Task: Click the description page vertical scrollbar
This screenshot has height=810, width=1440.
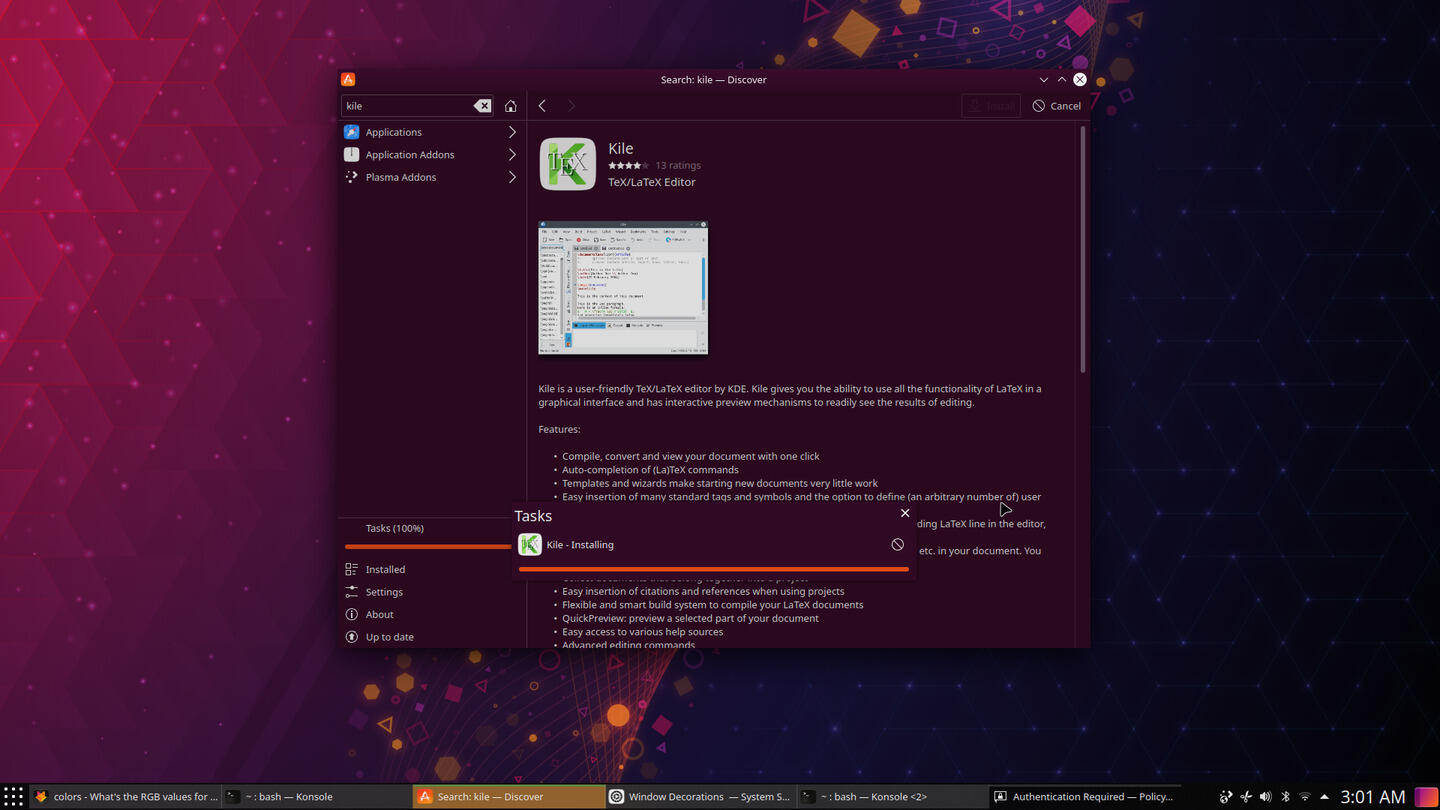Action: click(1083, 250)
